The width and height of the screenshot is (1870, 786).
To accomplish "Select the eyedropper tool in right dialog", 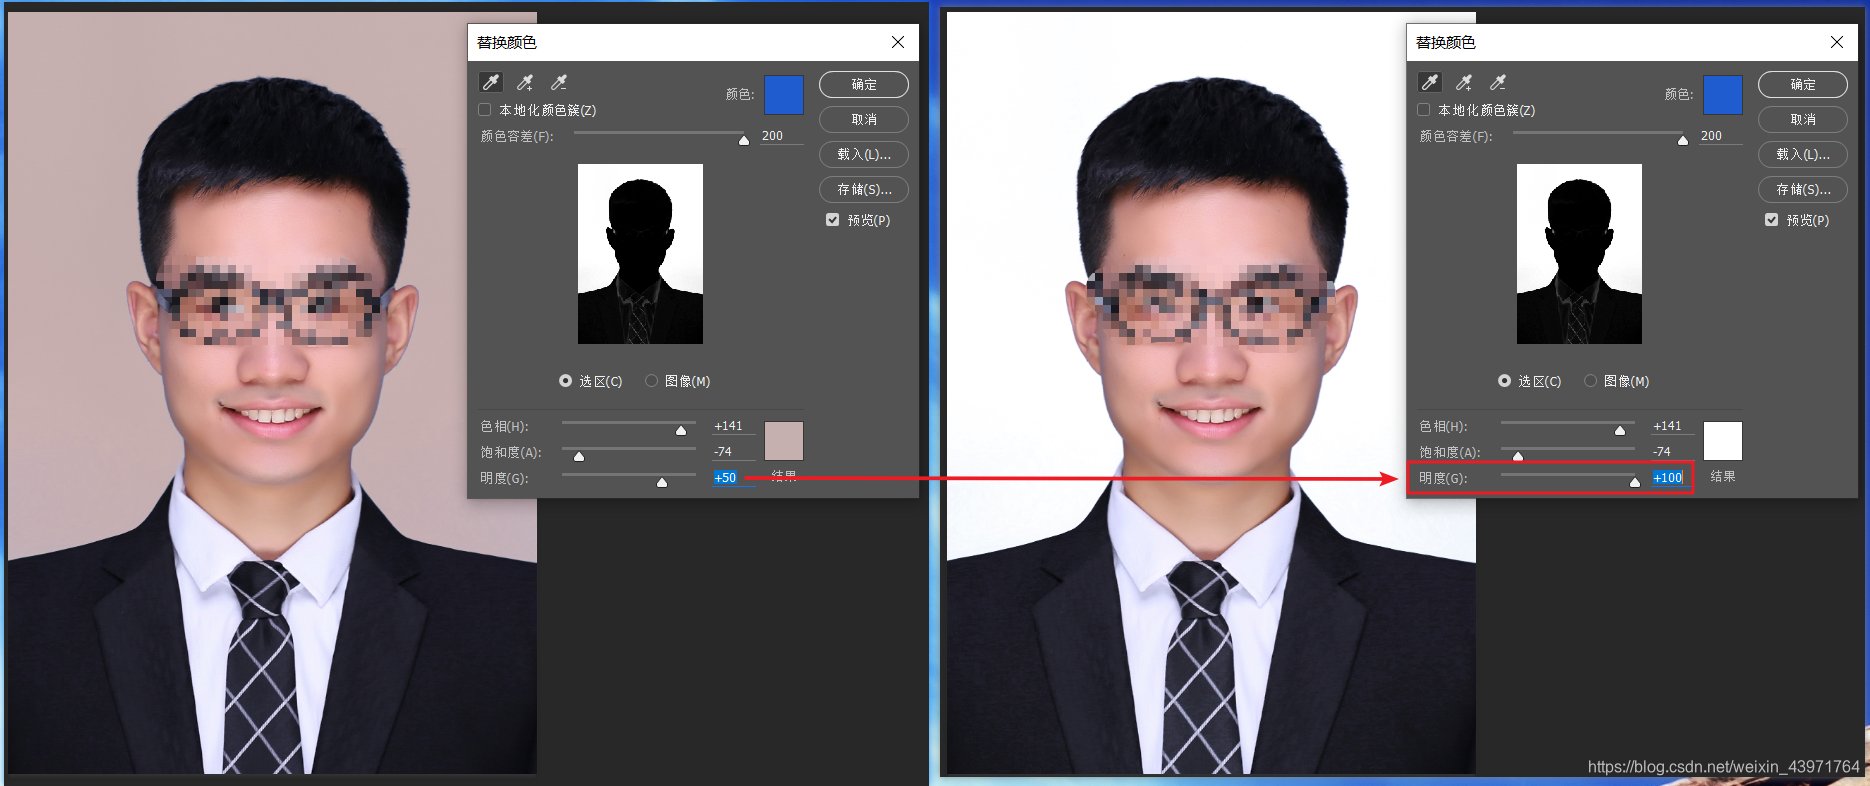I will [x=1430, y=82].
